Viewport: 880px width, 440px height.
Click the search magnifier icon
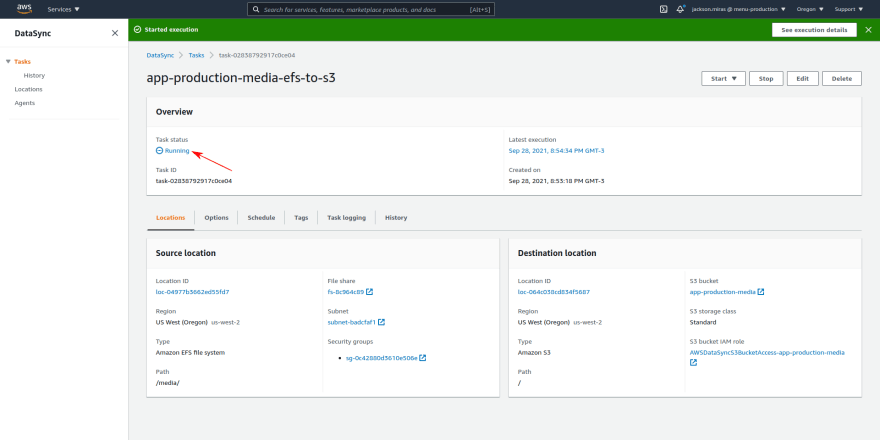click(x=256, y=10)
